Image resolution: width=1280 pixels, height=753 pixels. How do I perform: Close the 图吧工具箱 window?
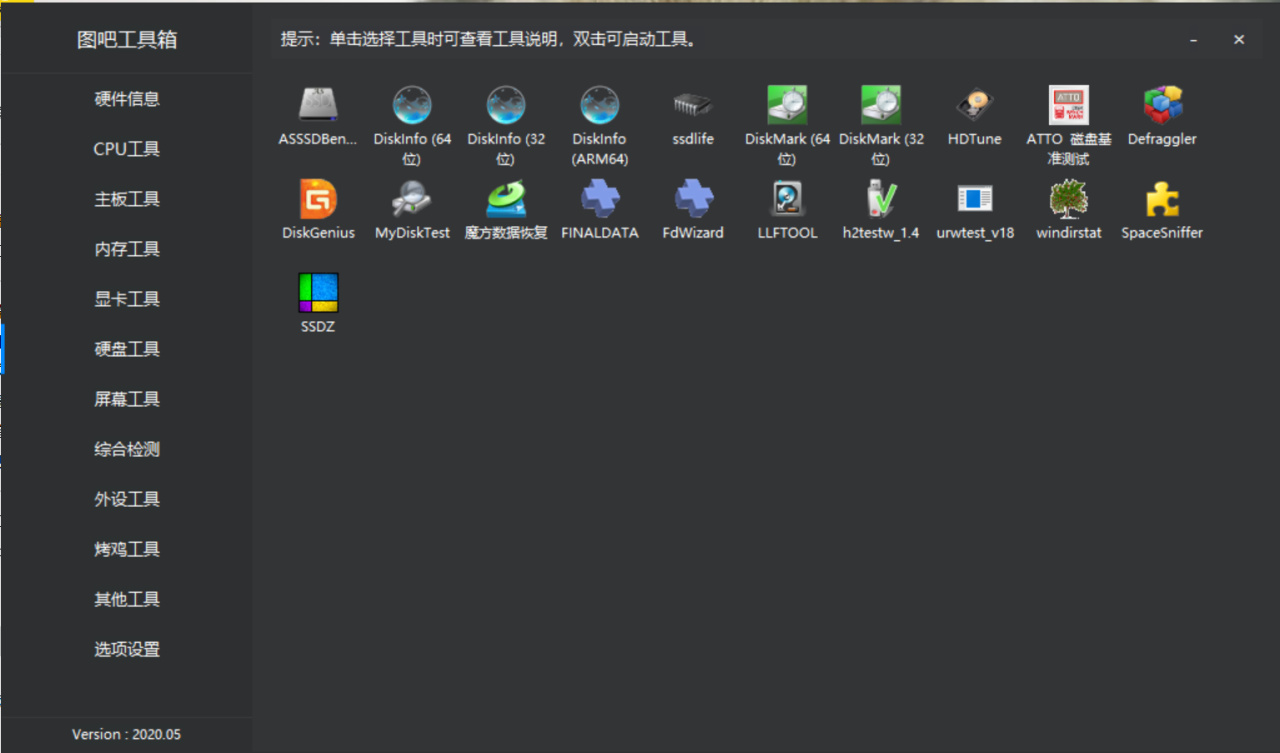(1239, 40)
